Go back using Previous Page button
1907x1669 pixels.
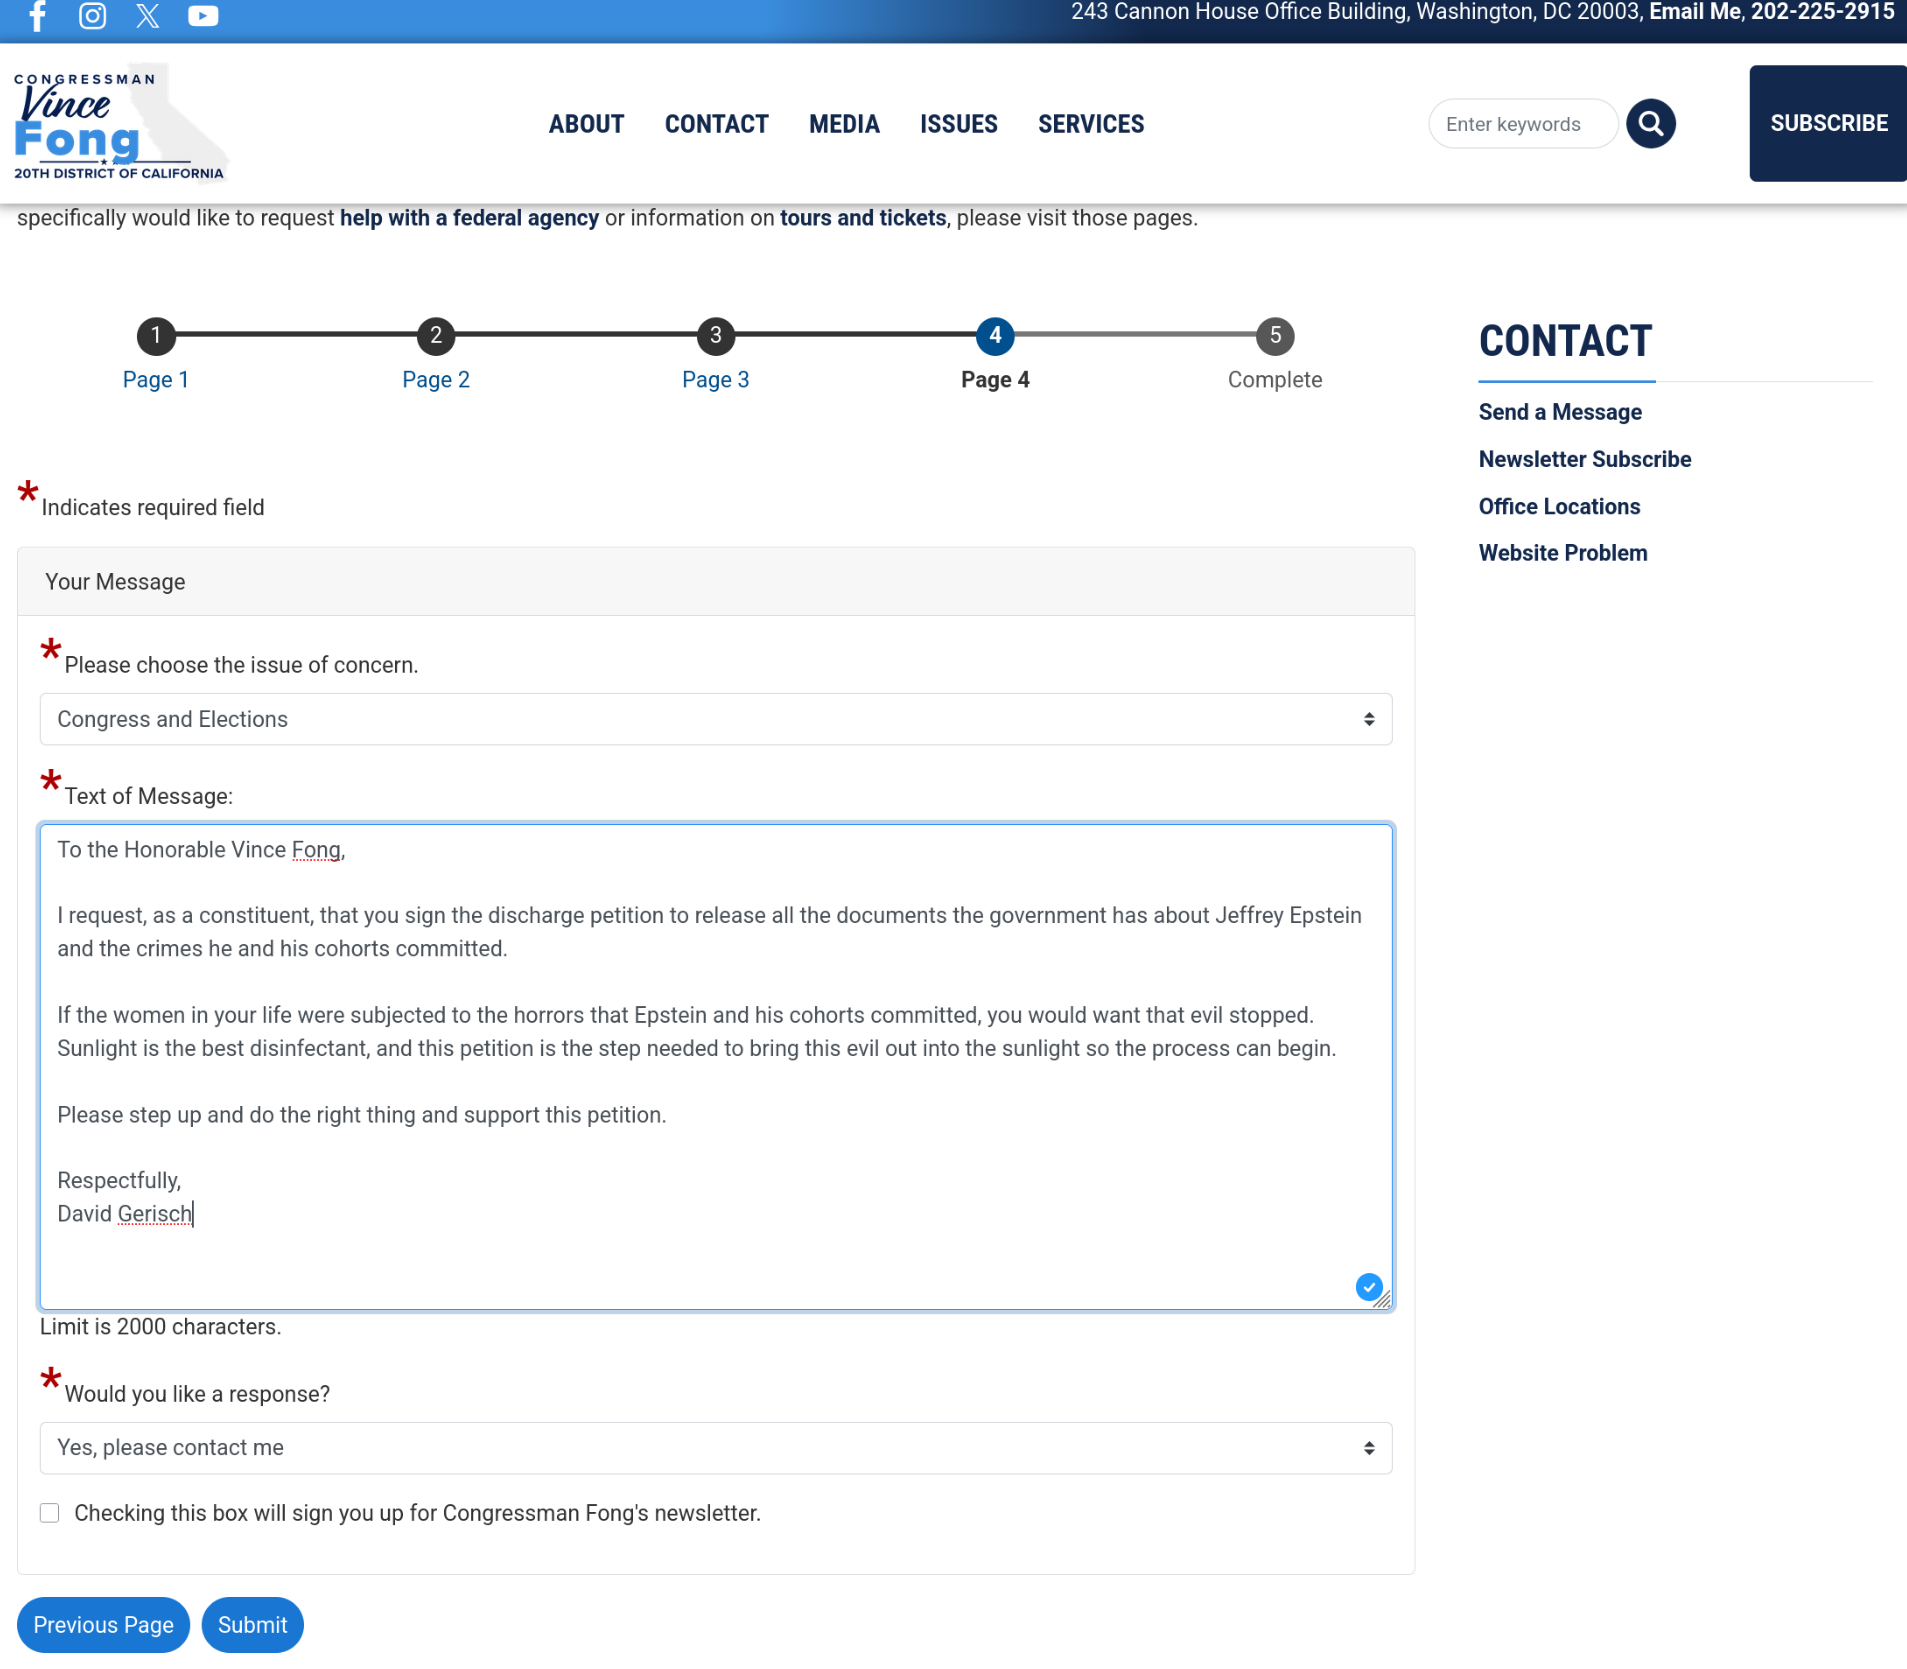103,1625
